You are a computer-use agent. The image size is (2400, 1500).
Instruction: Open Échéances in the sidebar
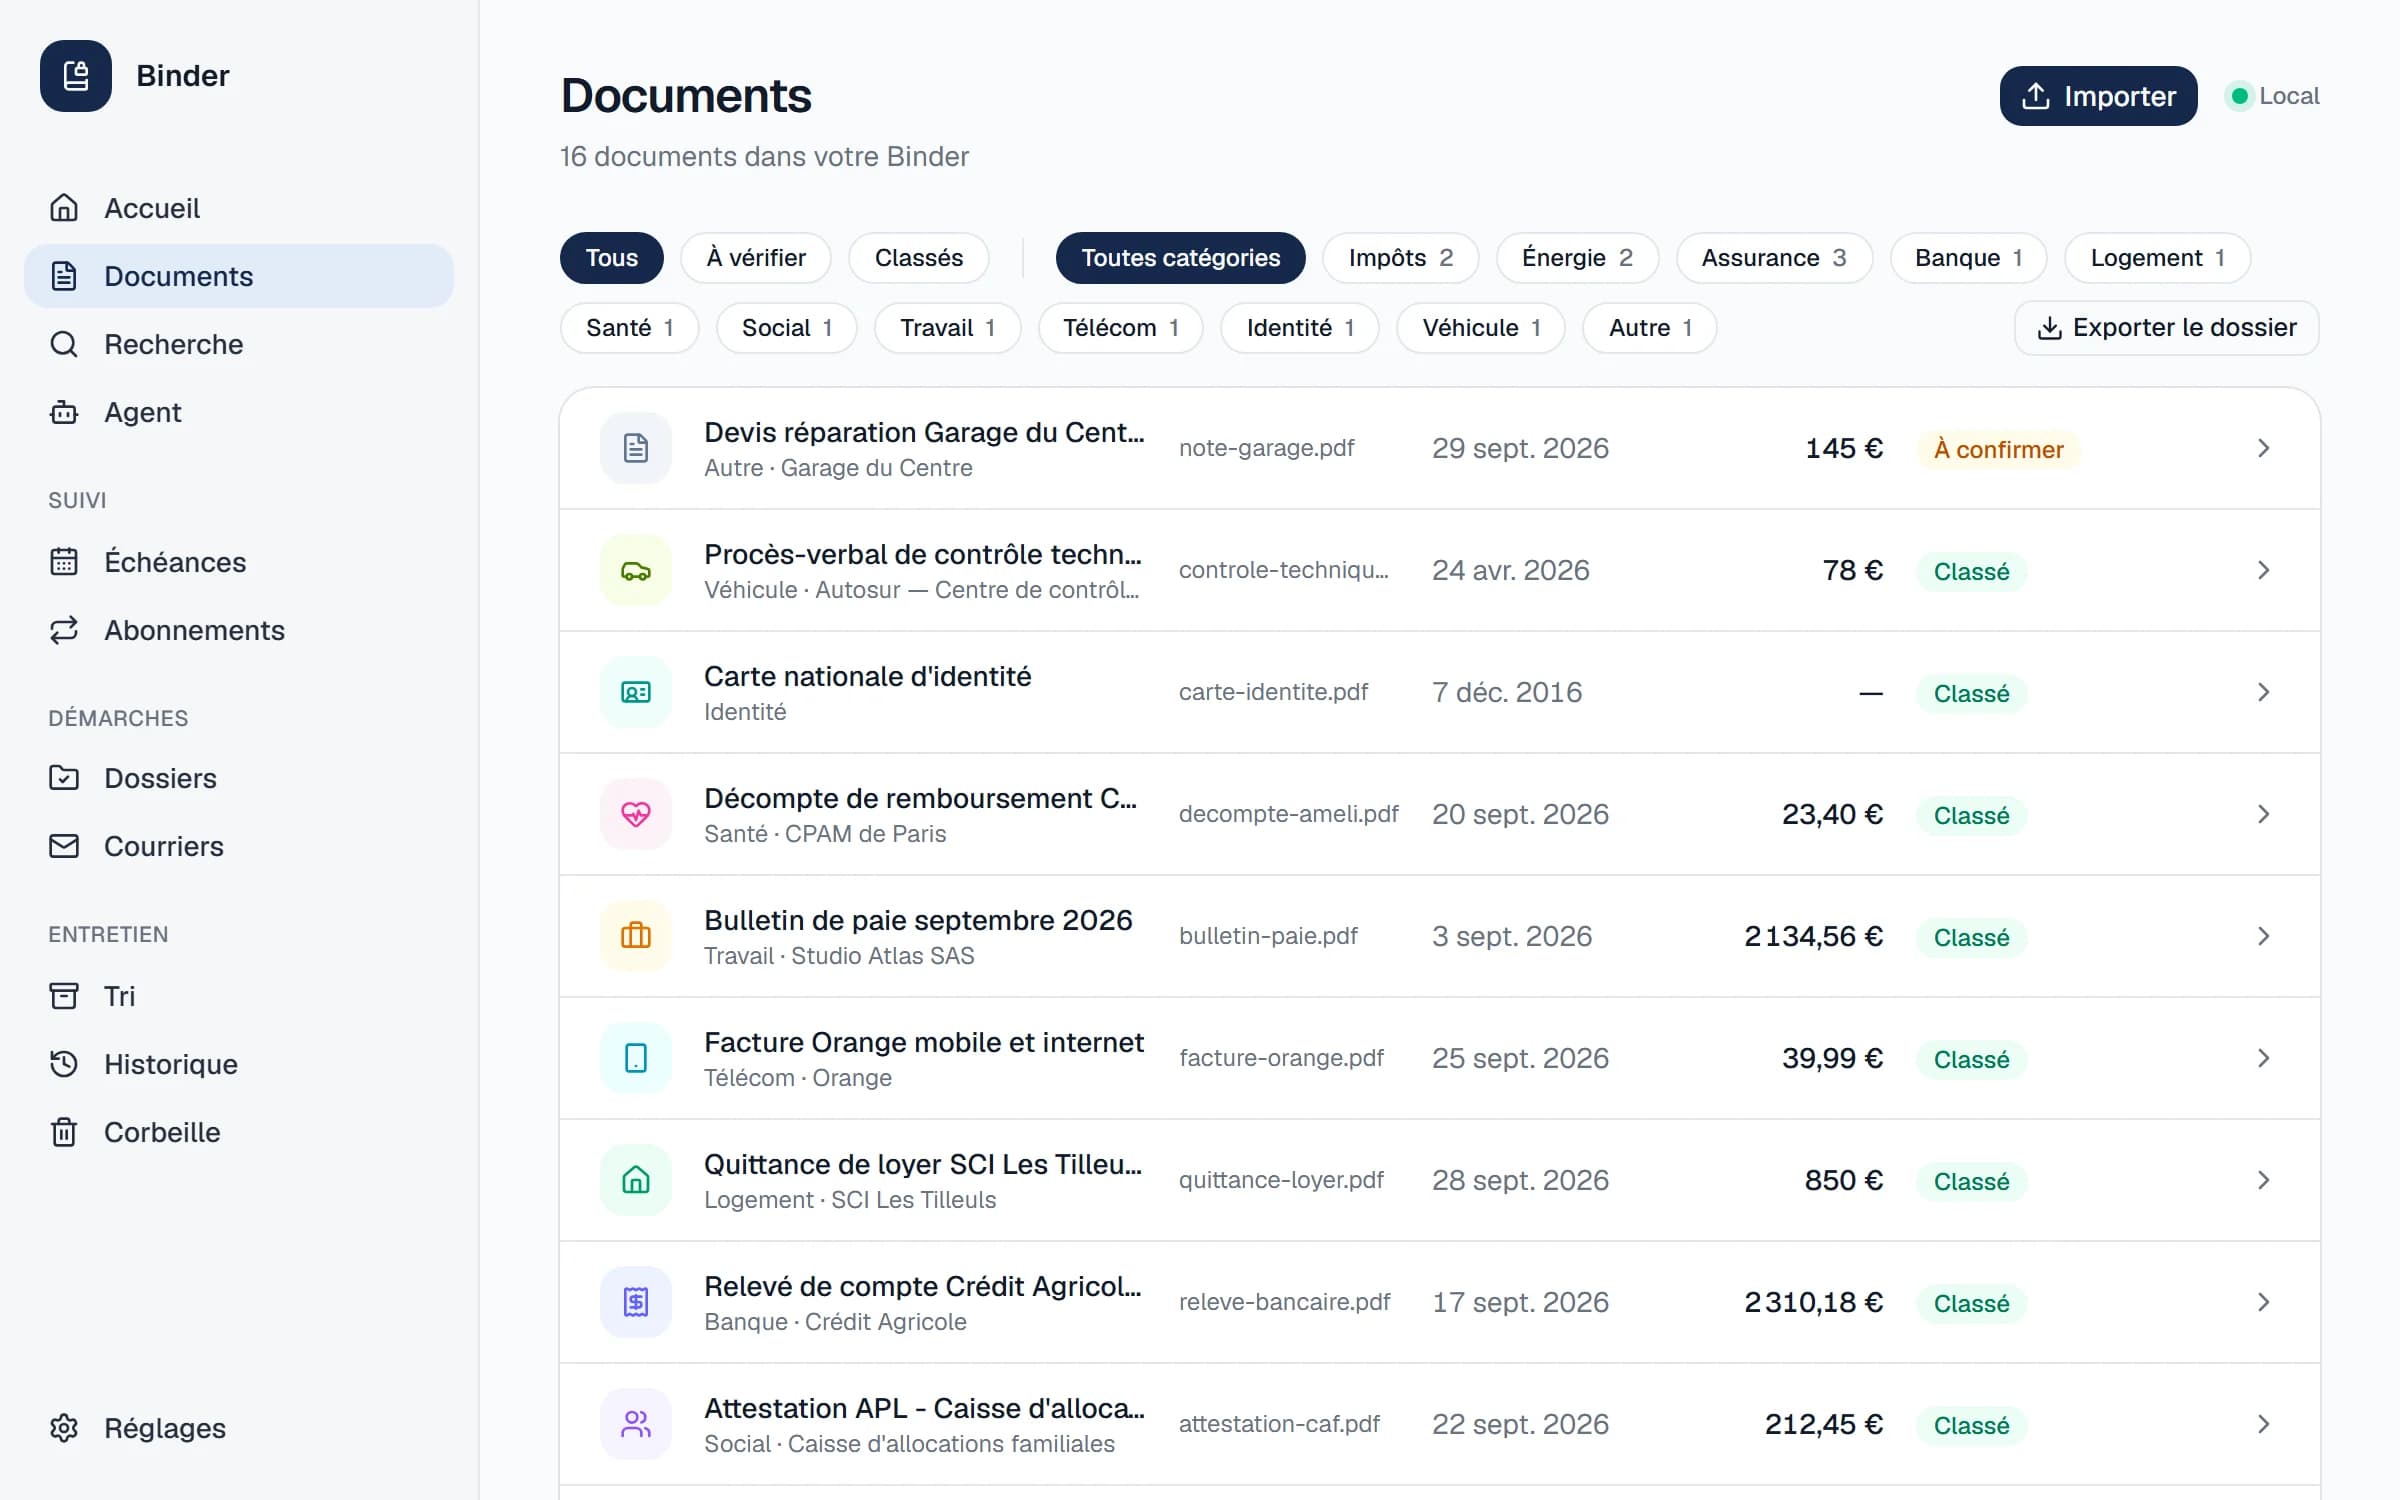coord(239,562)
